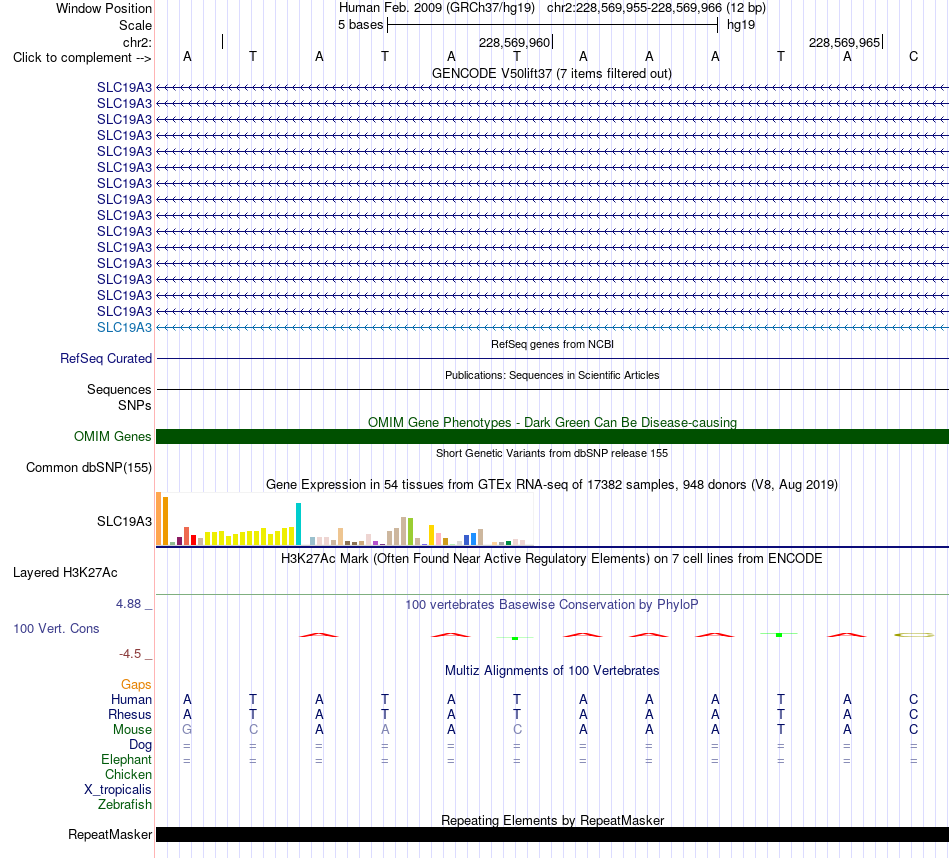Click the 'Layered H3K27Ac' track label
The image size is (950, 858).
click(65, 573)
